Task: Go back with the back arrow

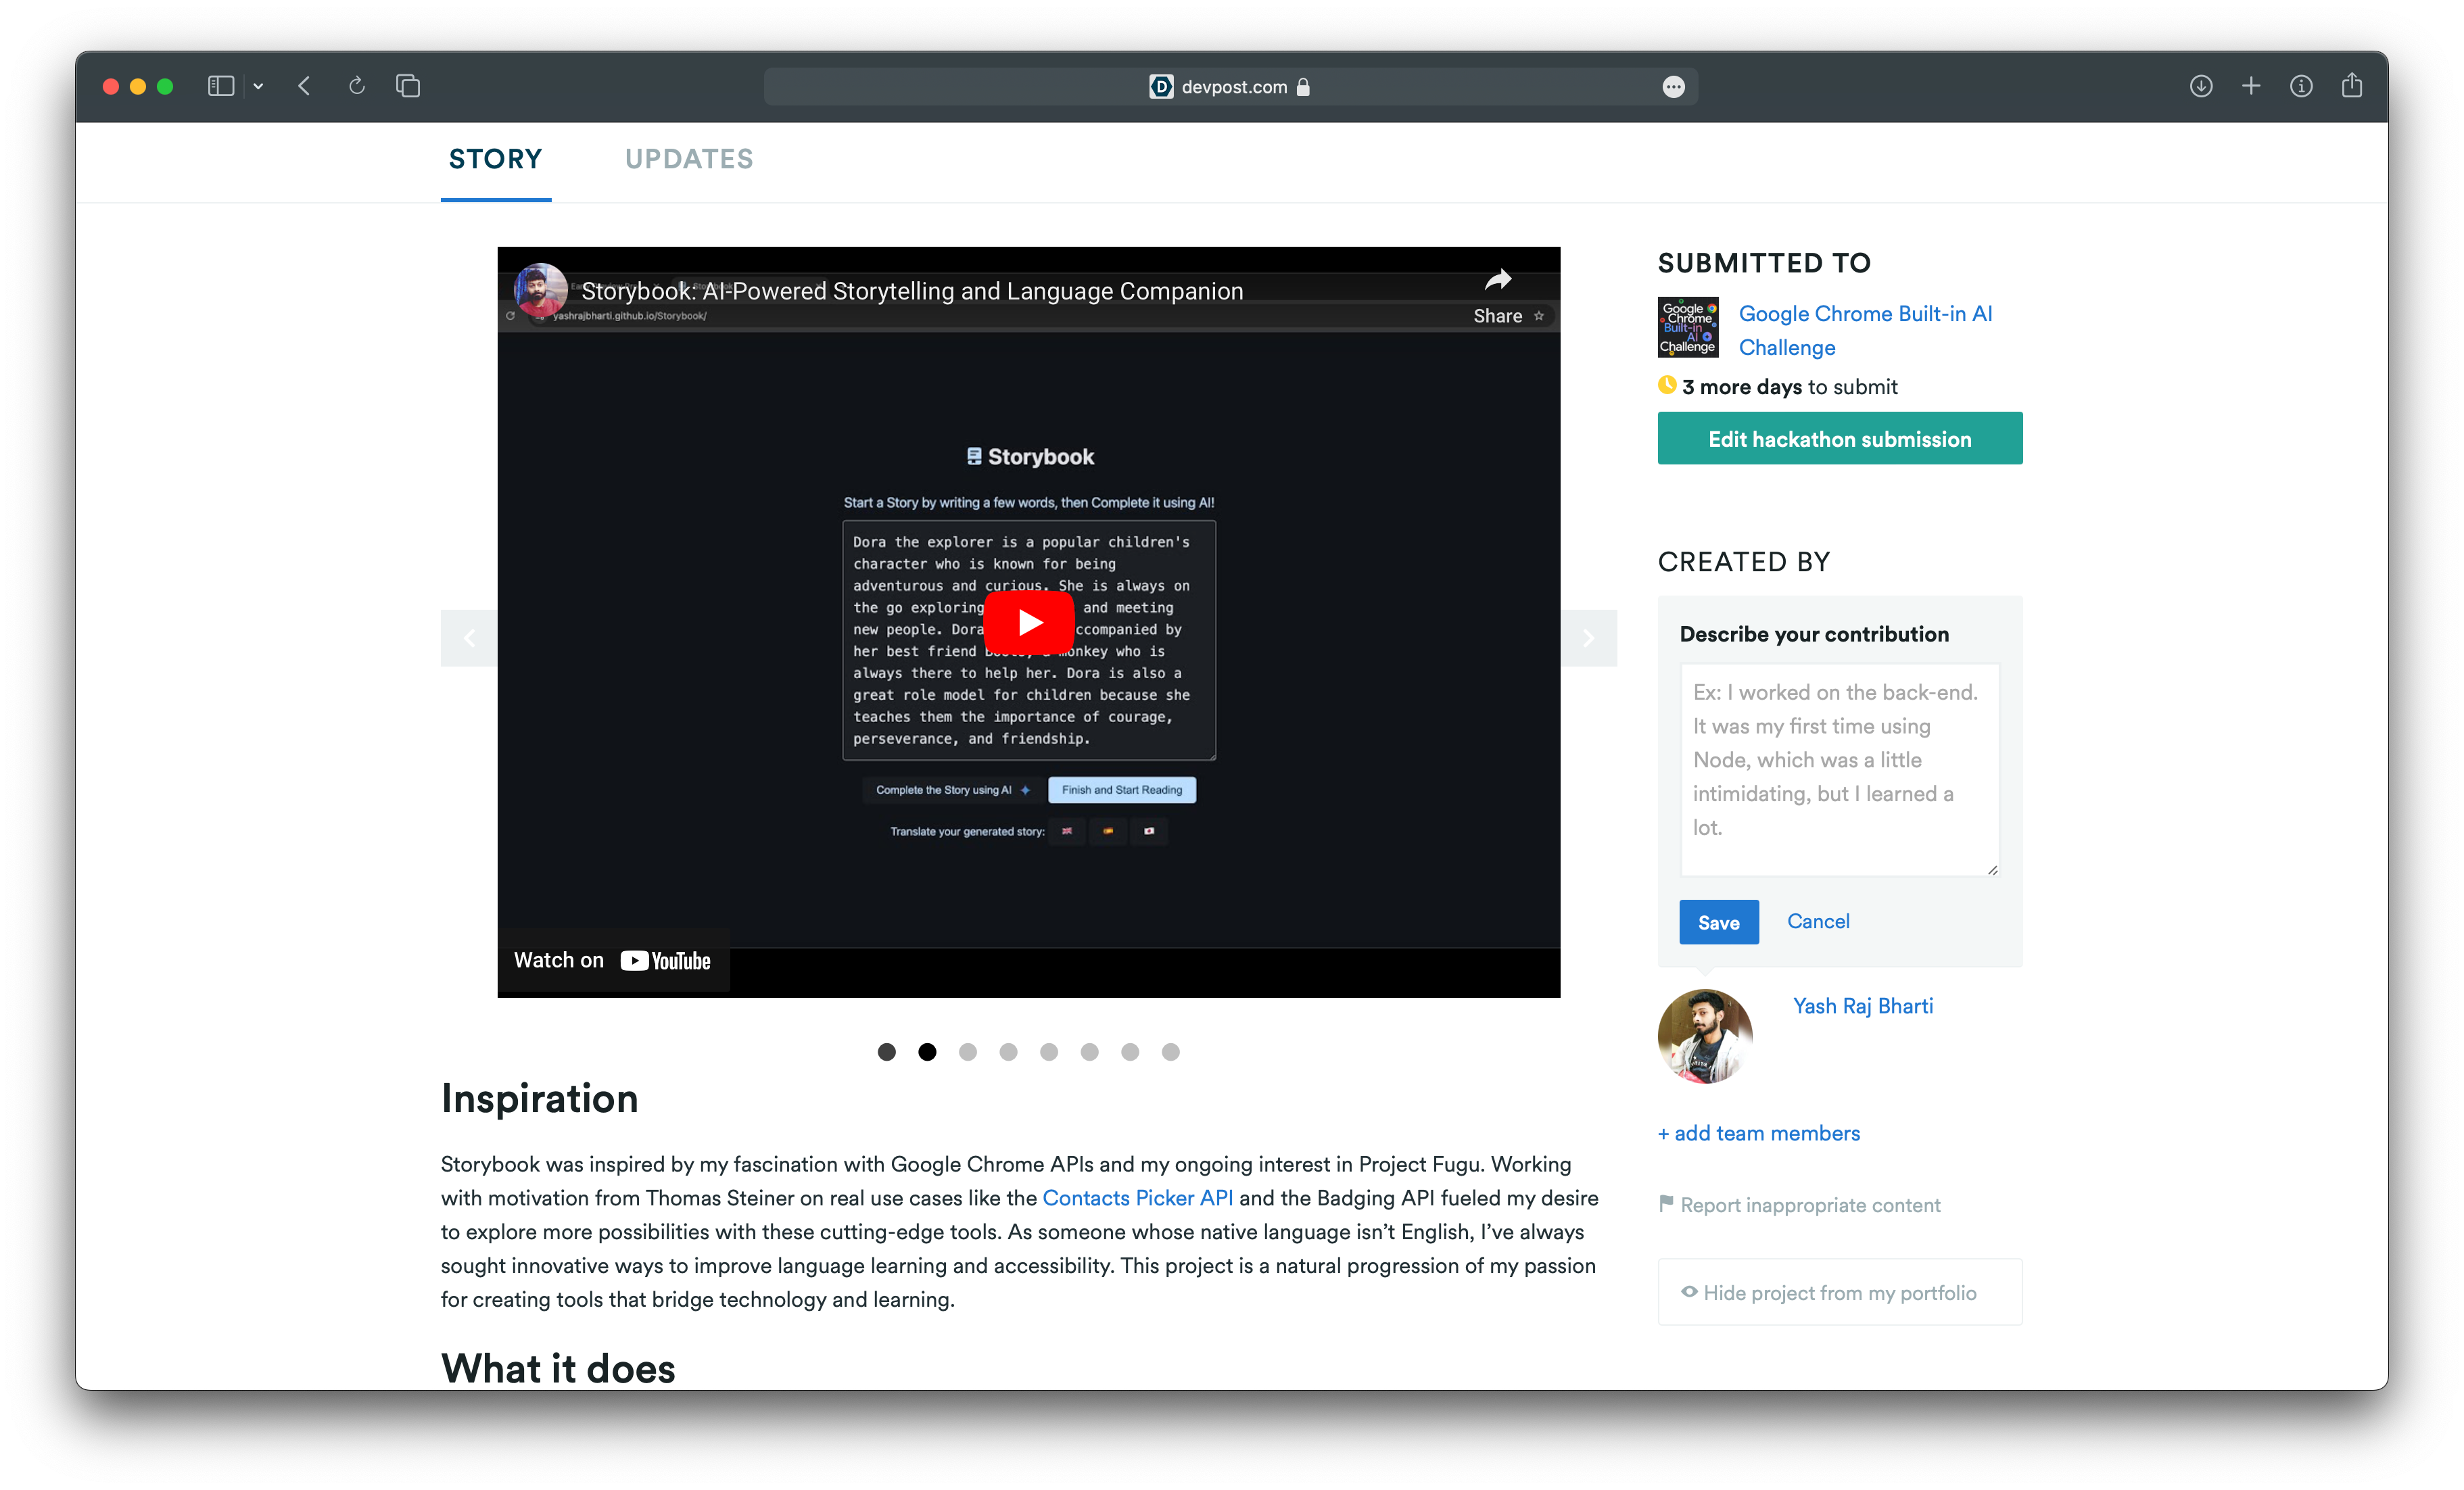Action: click(304, 86)
